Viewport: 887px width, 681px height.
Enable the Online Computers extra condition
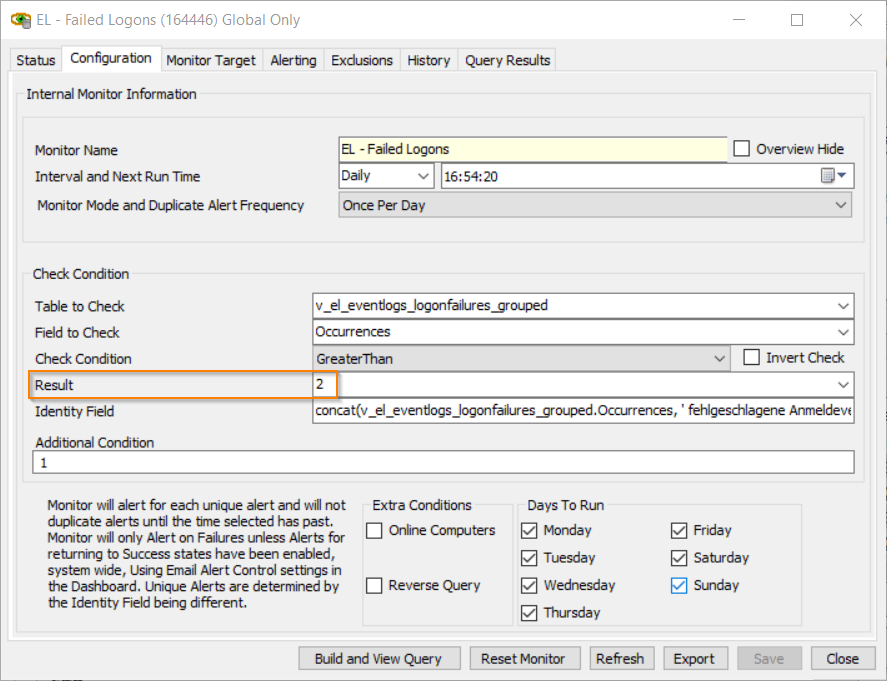click(x=375, y=531)
